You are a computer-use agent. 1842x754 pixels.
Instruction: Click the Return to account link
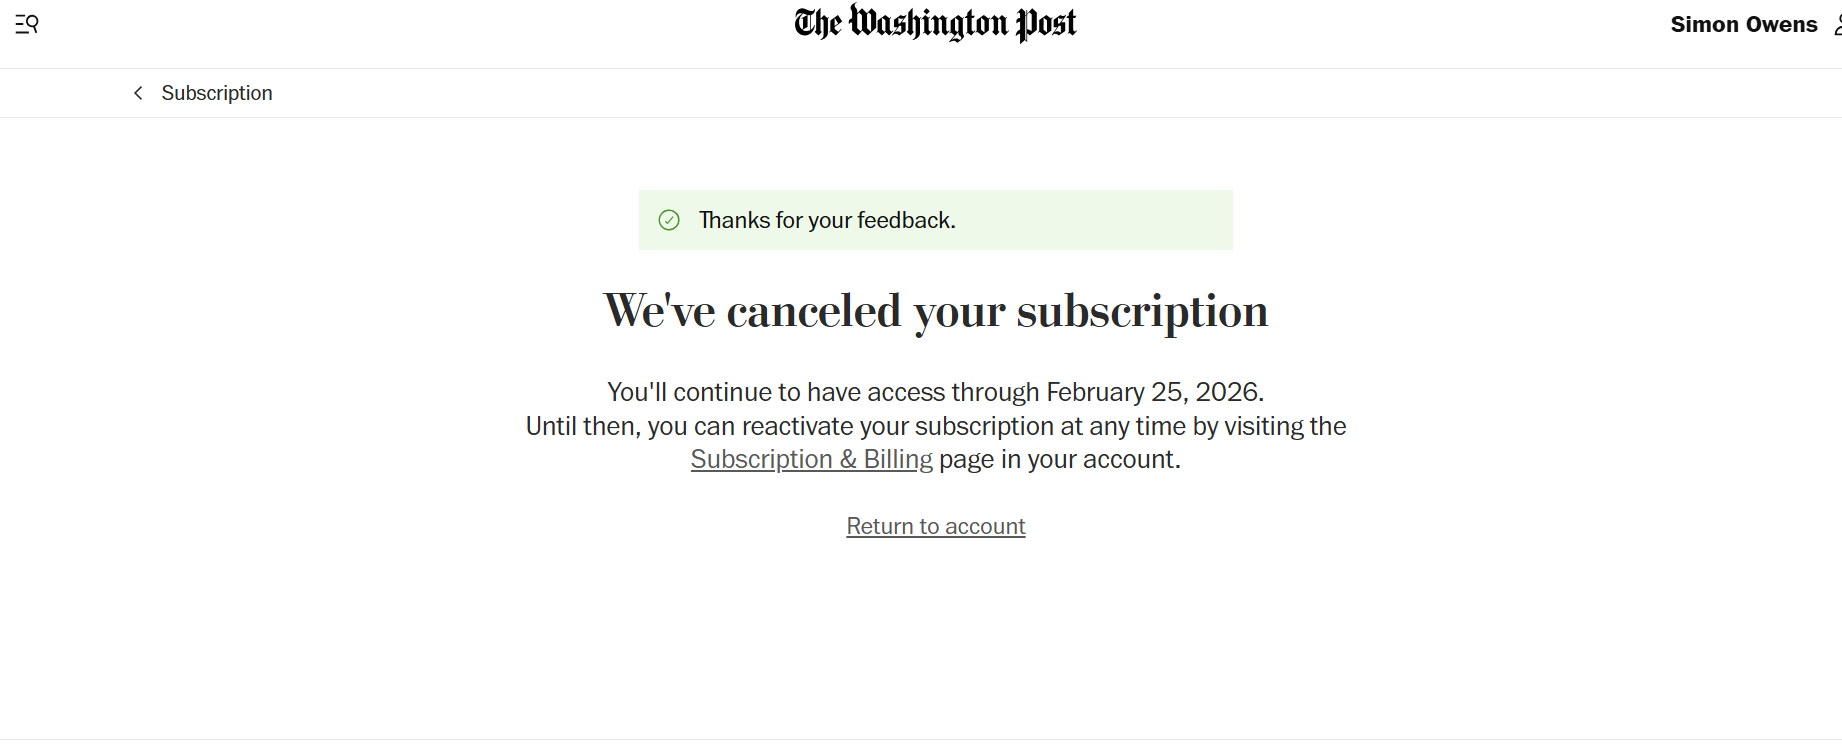(935, 526)
